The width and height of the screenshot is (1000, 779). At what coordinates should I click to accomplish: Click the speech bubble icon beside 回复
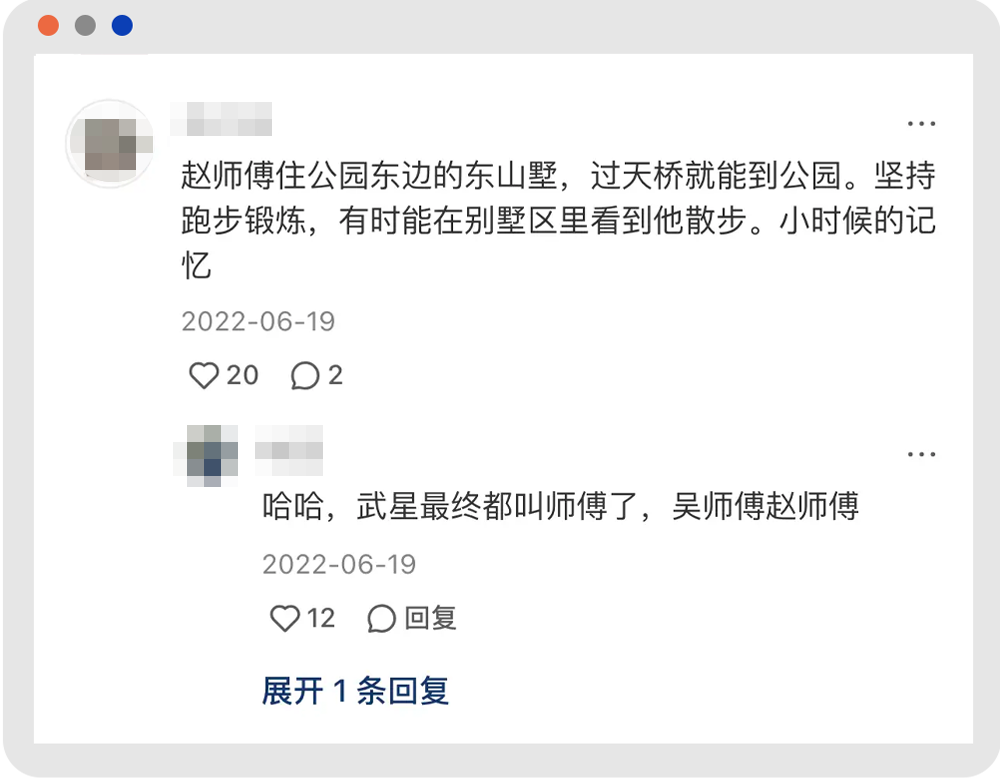pos(381,619)
